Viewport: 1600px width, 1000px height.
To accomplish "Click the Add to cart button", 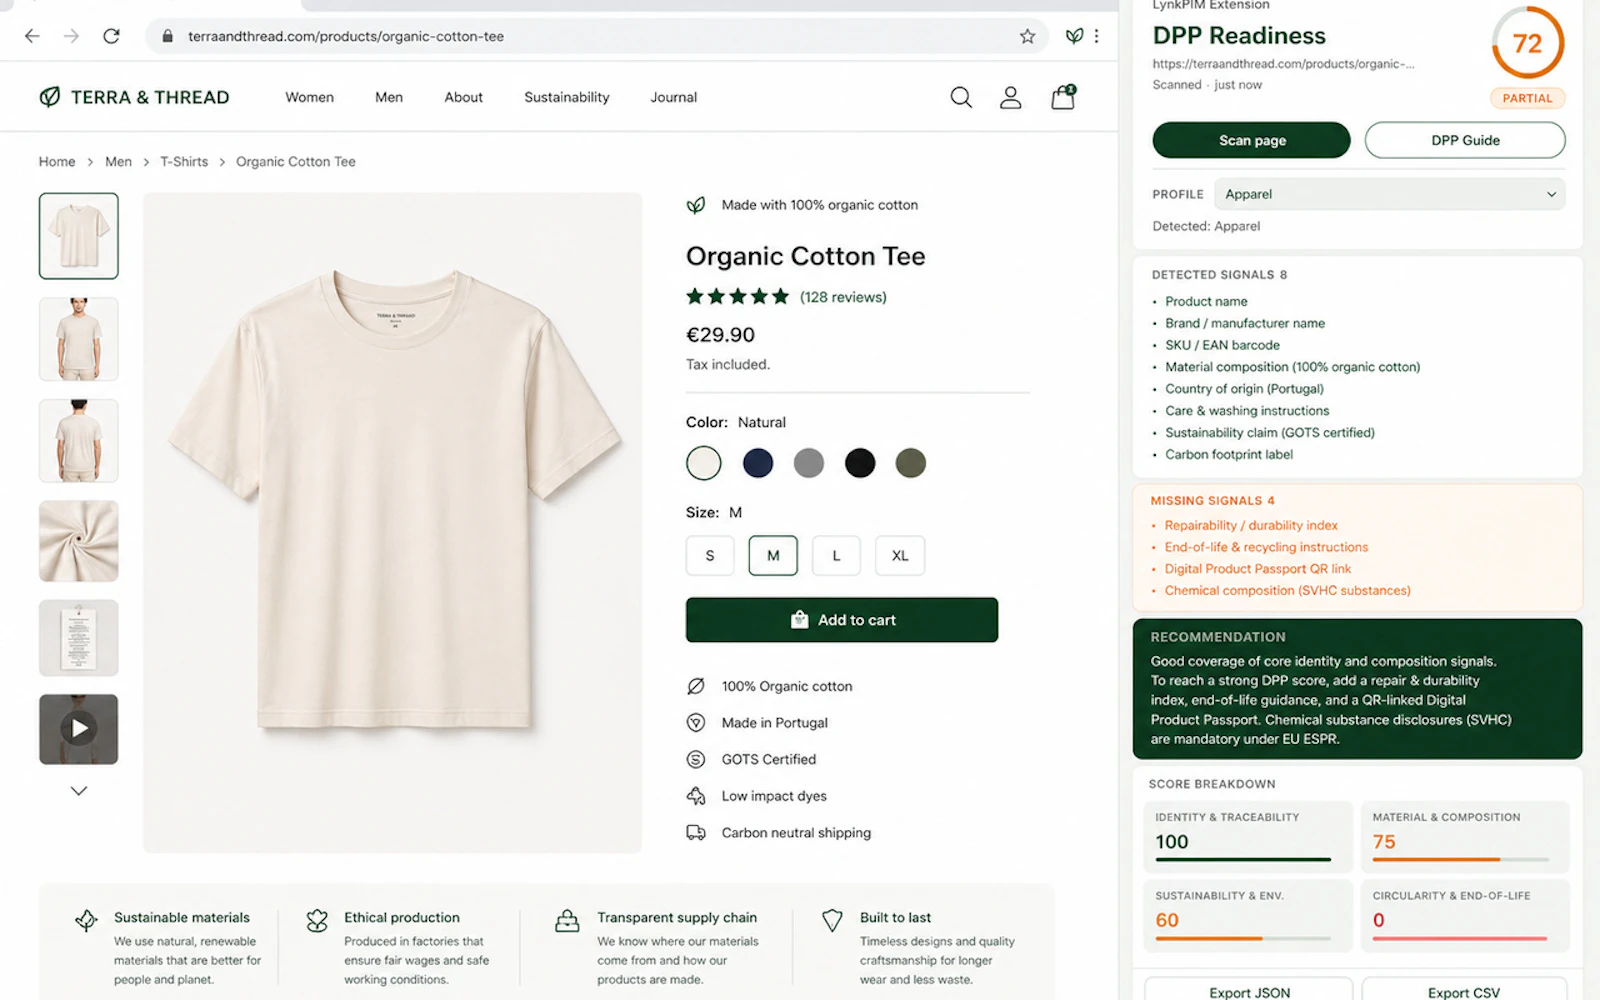I will (842, 620).
